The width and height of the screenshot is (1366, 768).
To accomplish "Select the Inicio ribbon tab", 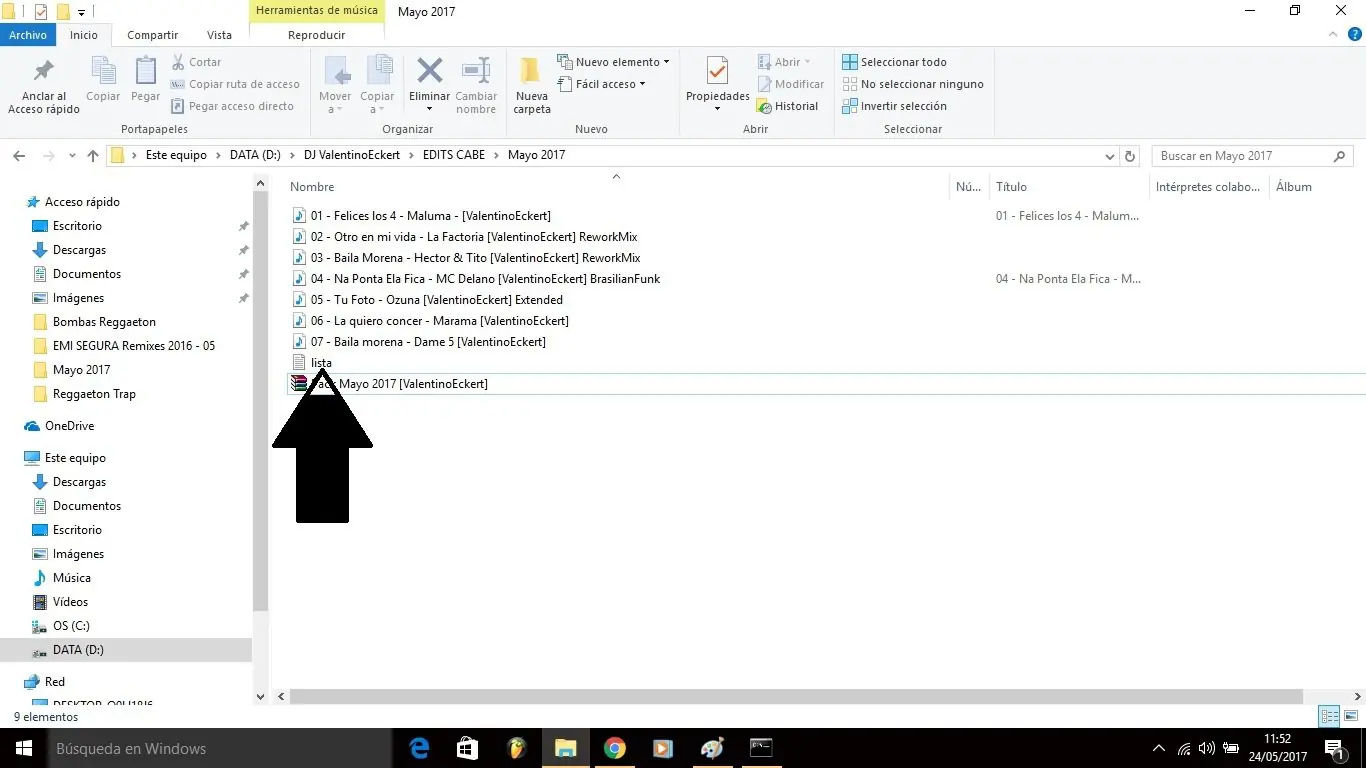I will point(84,35).
